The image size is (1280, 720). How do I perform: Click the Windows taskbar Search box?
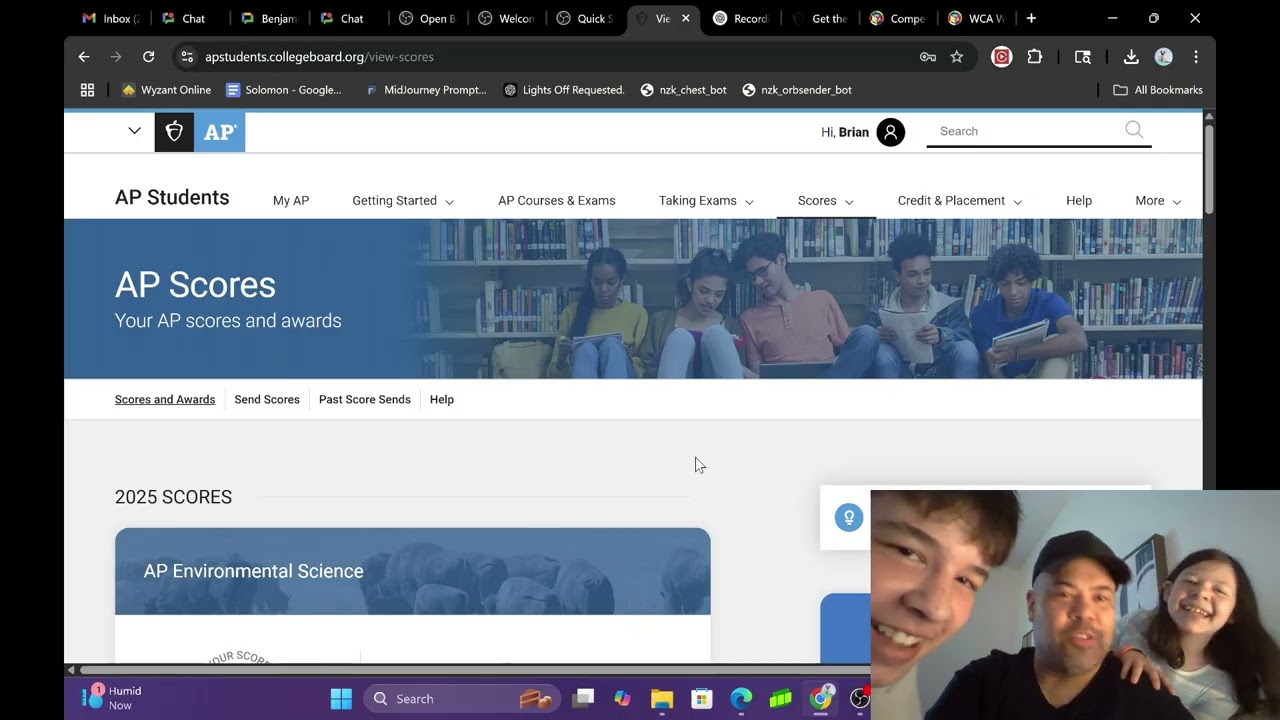pos(460,698)
